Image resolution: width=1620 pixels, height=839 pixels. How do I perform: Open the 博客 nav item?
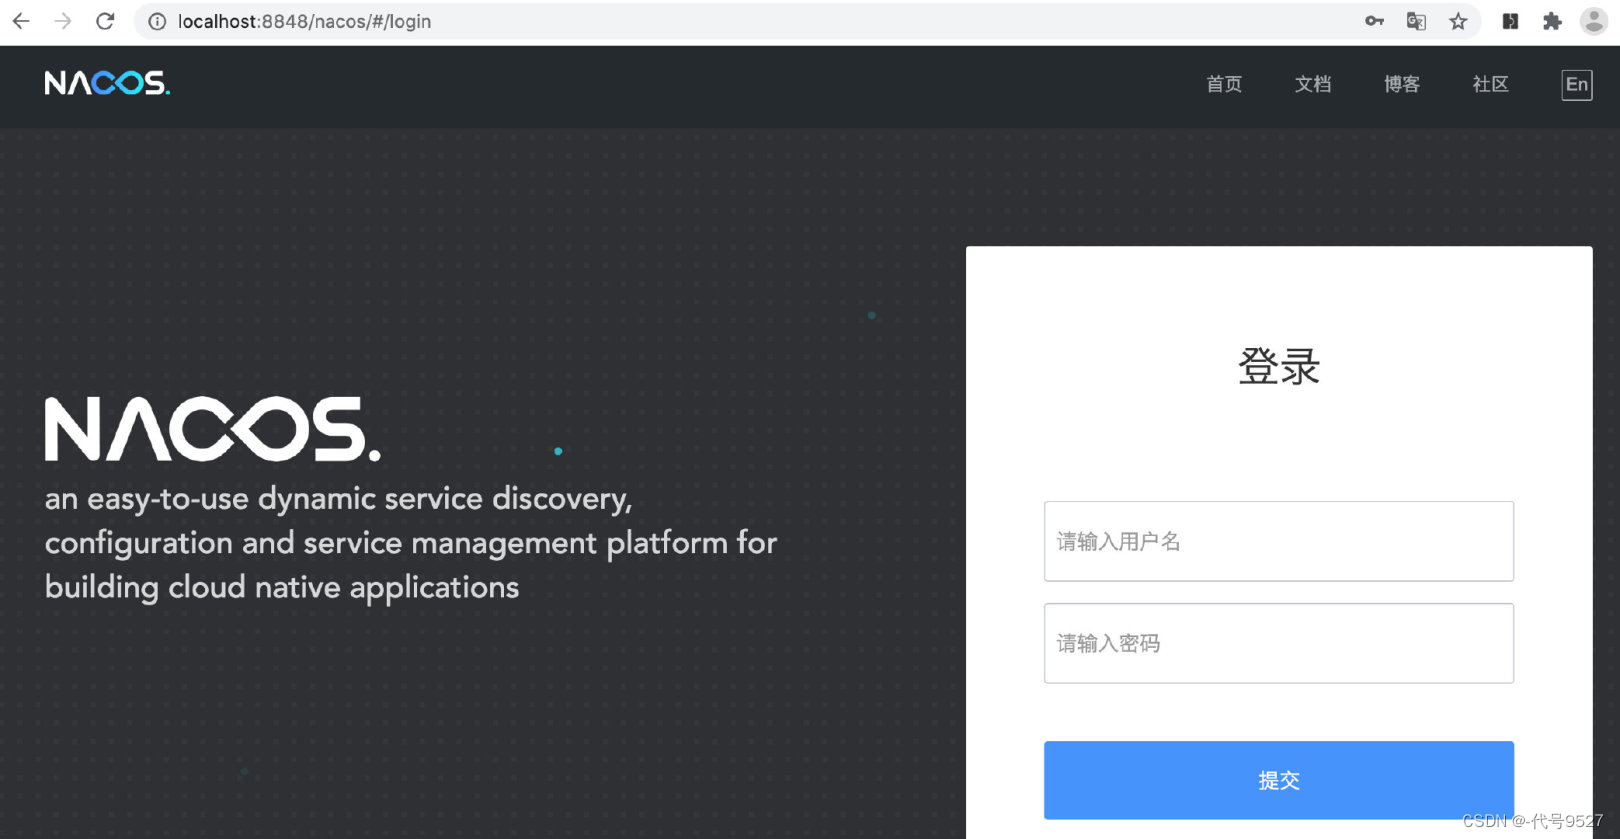click(x=1402, y=84)
